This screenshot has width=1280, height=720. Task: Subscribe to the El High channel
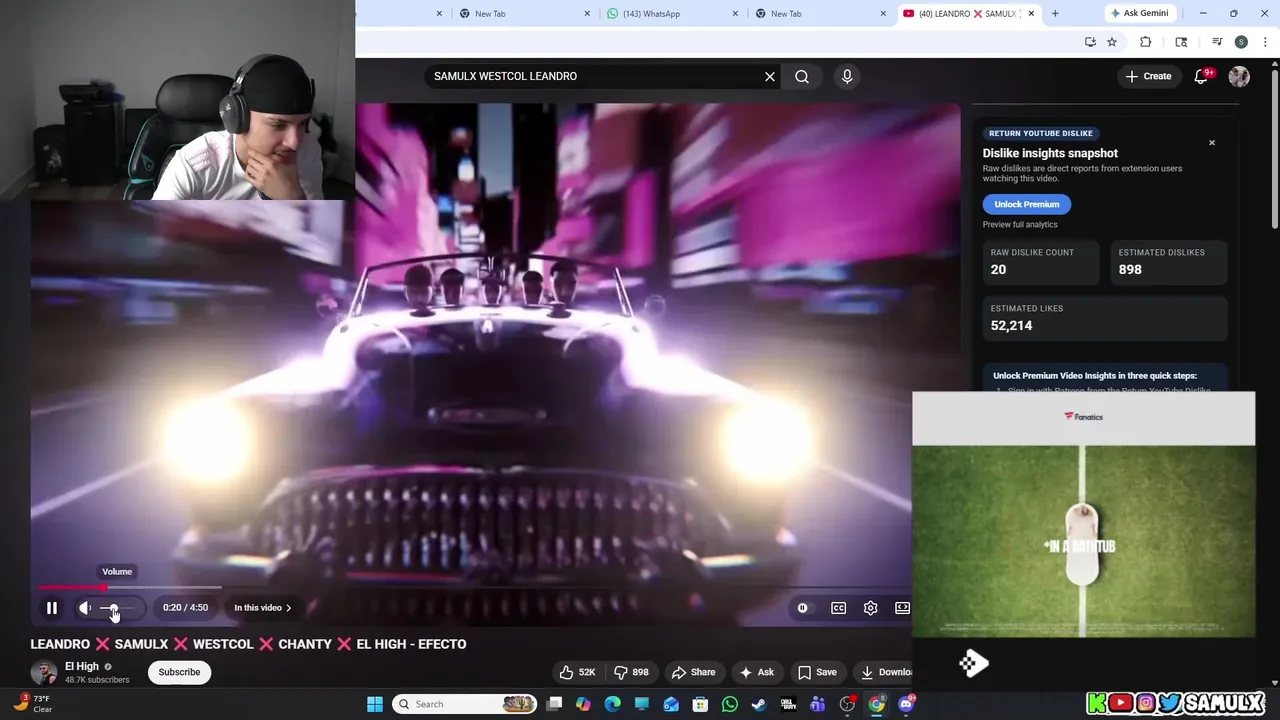coord(179,672)
